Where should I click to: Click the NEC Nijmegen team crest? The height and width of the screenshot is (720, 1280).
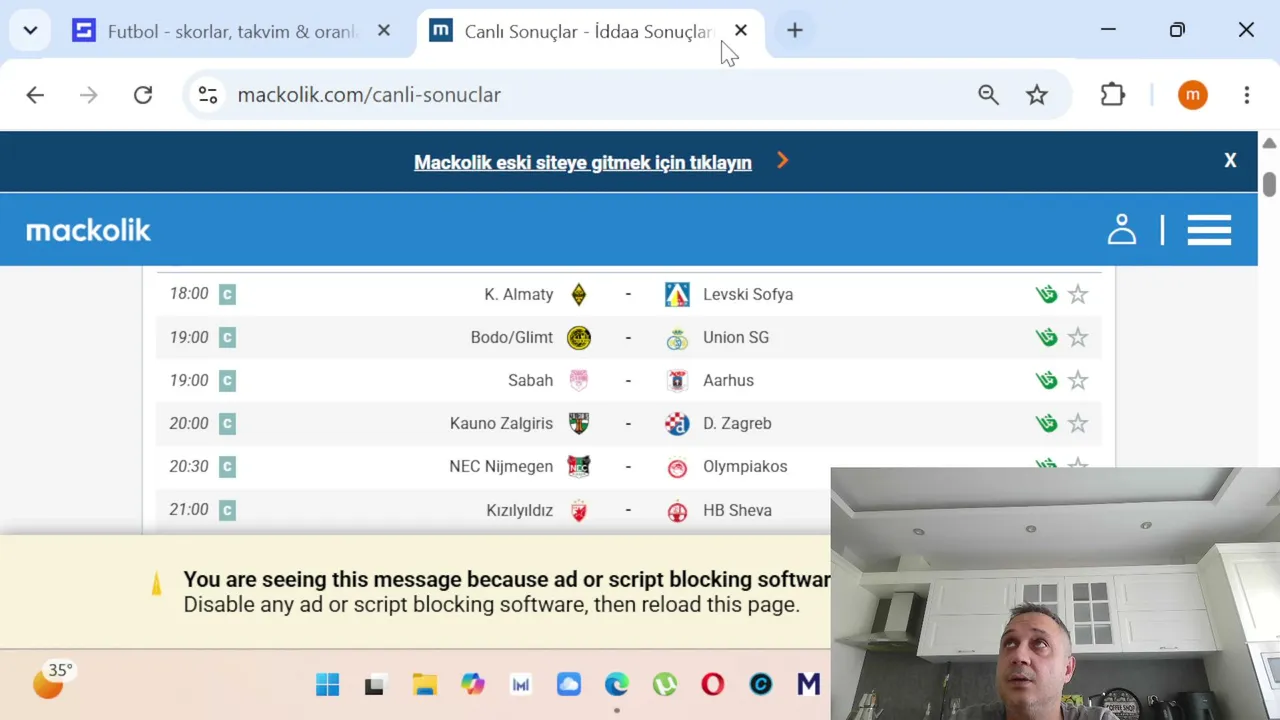coord(578,466)
